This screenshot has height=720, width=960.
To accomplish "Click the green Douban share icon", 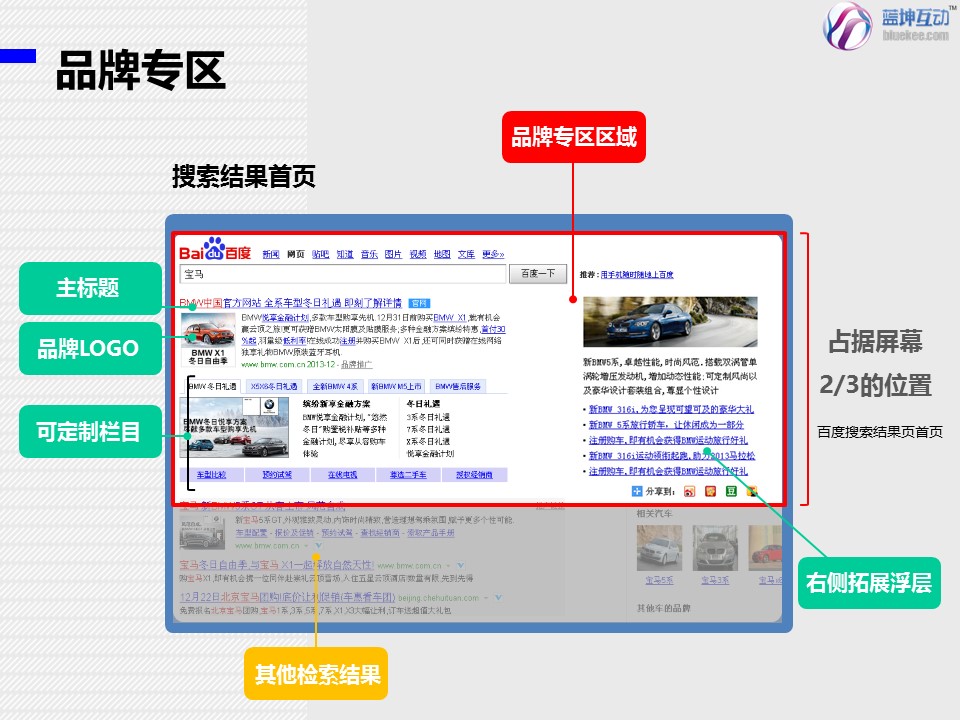I will [731, 491].
